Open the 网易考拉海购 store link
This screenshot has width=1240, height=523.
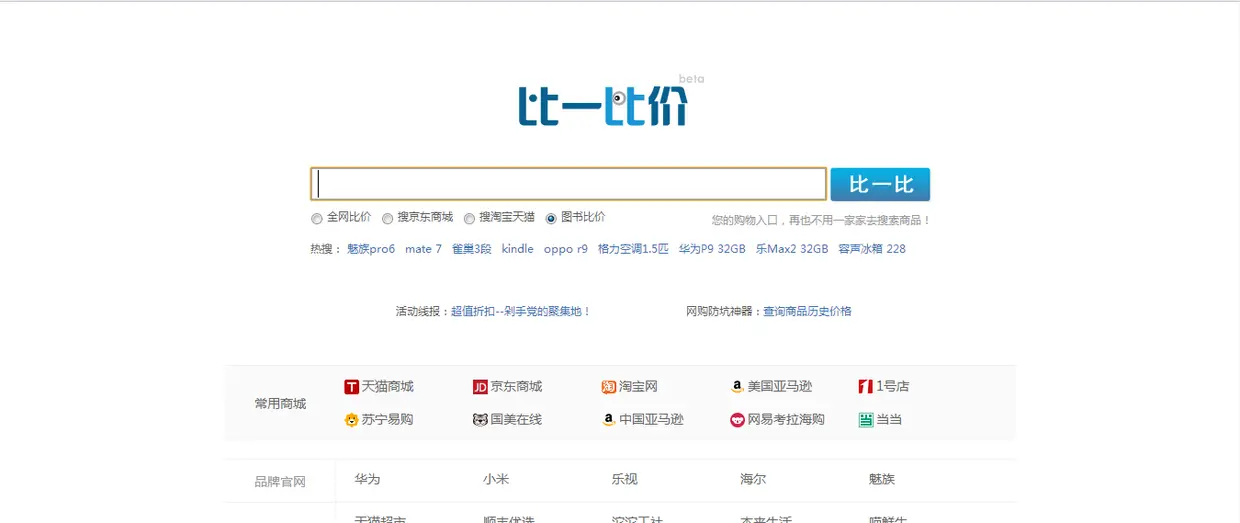tap(786, 420)
